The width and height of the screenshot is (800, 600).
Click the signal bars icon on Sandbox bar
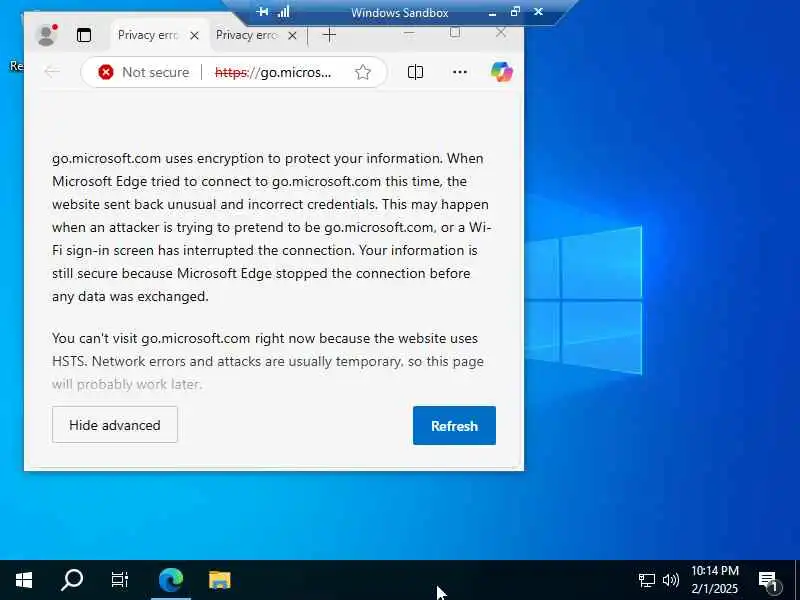(284, 11)
